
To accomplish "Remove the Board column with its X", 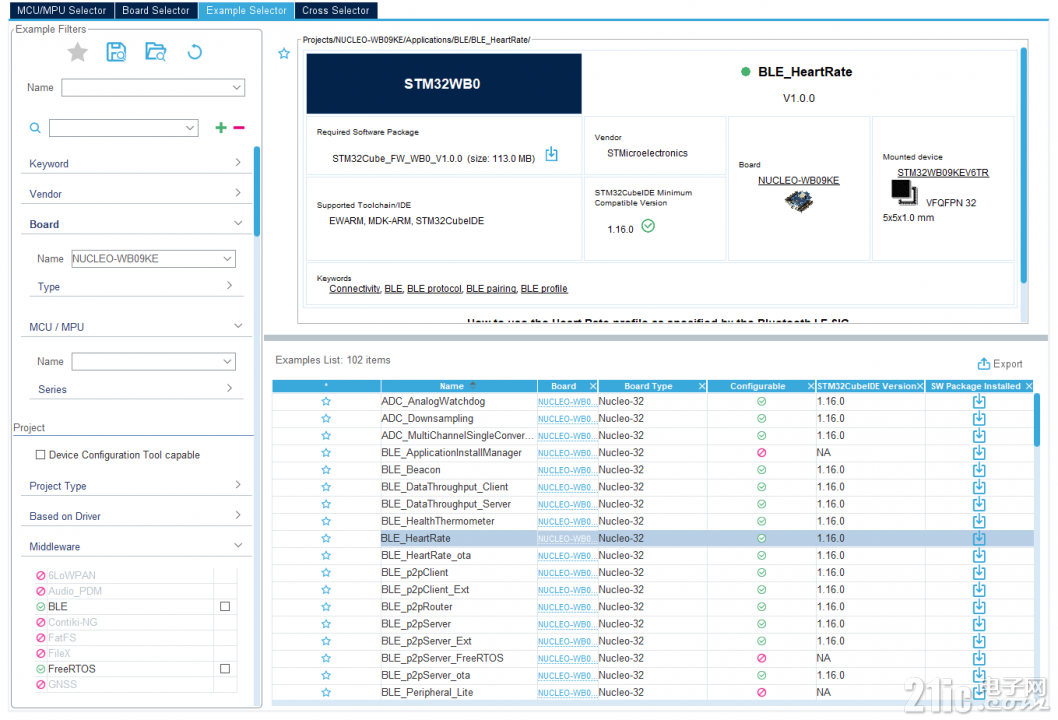I will (593, 386).
